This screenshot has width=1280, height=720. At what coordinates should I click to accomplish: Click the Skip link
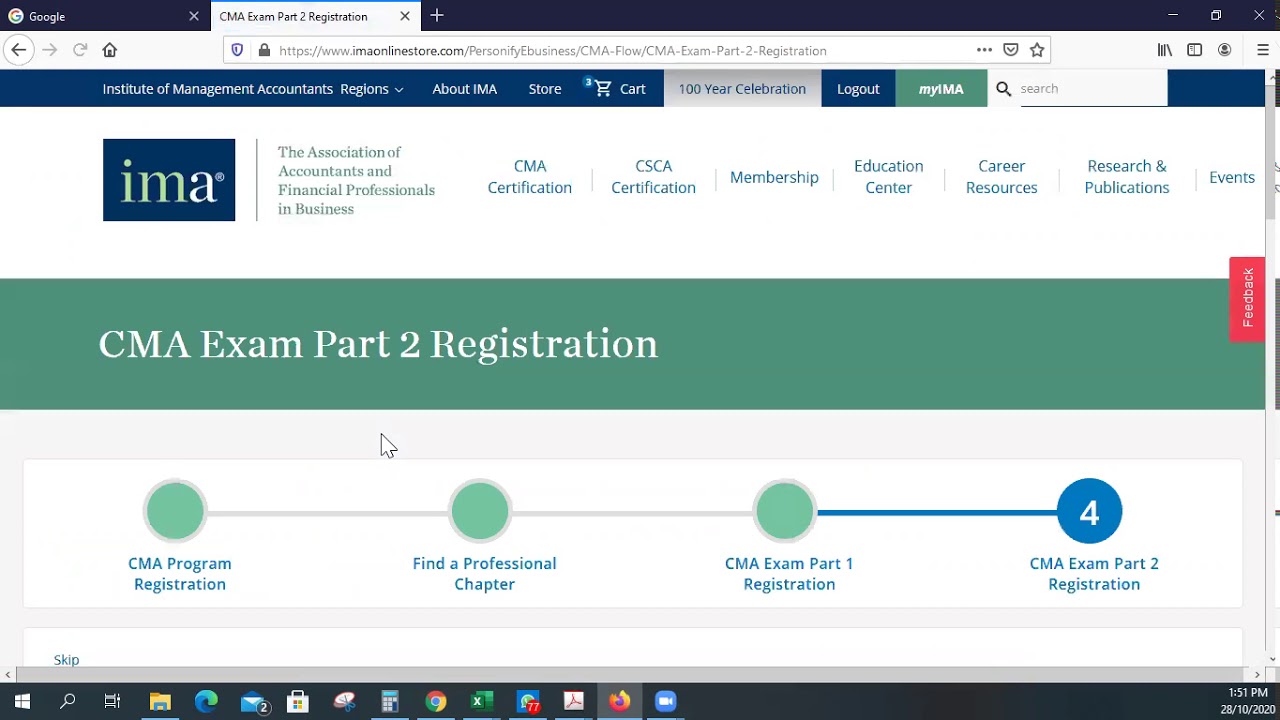(x=66, y=659)
